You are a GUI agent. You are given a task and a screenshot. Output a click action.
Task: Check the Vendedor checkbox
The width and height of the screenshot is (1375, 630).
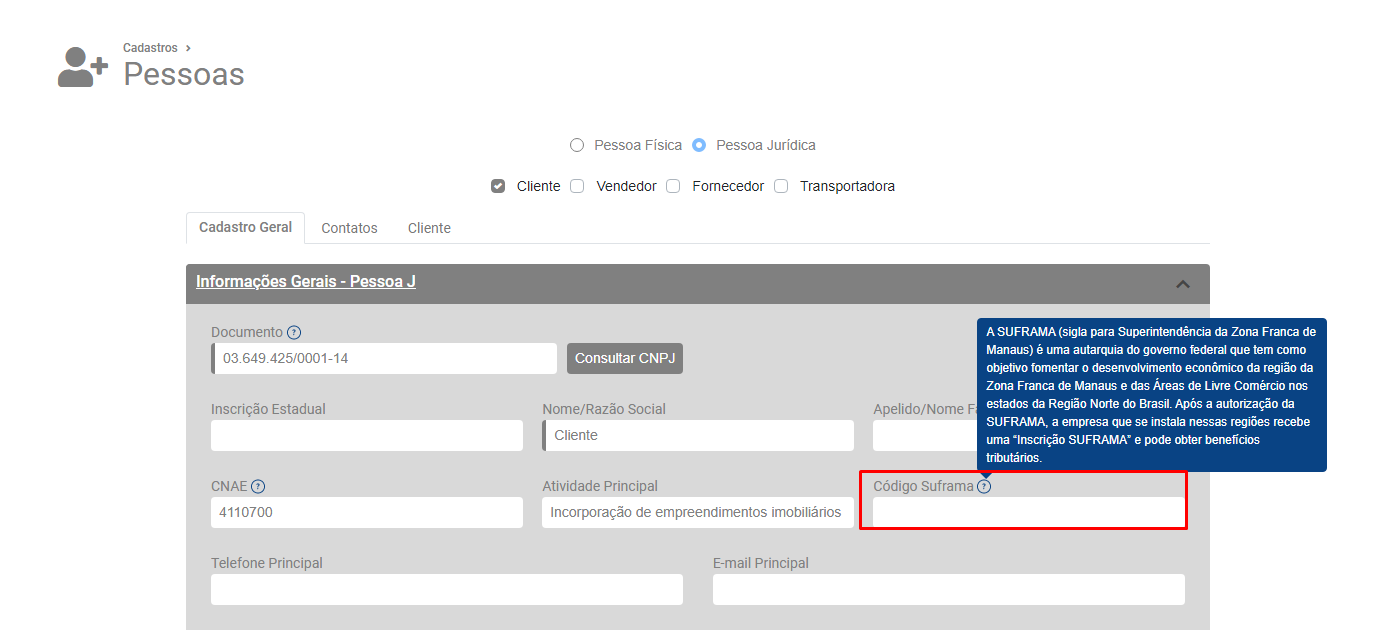(577, 186)
